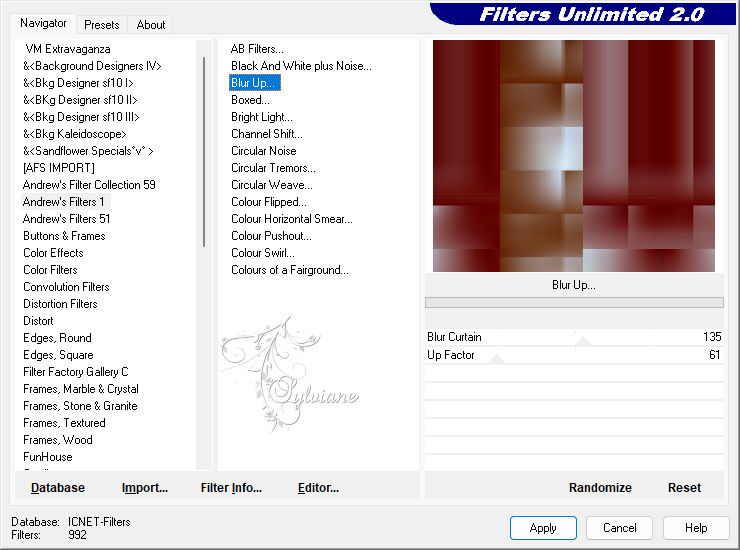
Task: Select &<Bkg Designer sf10 III> group
Action: pos(81,117)
